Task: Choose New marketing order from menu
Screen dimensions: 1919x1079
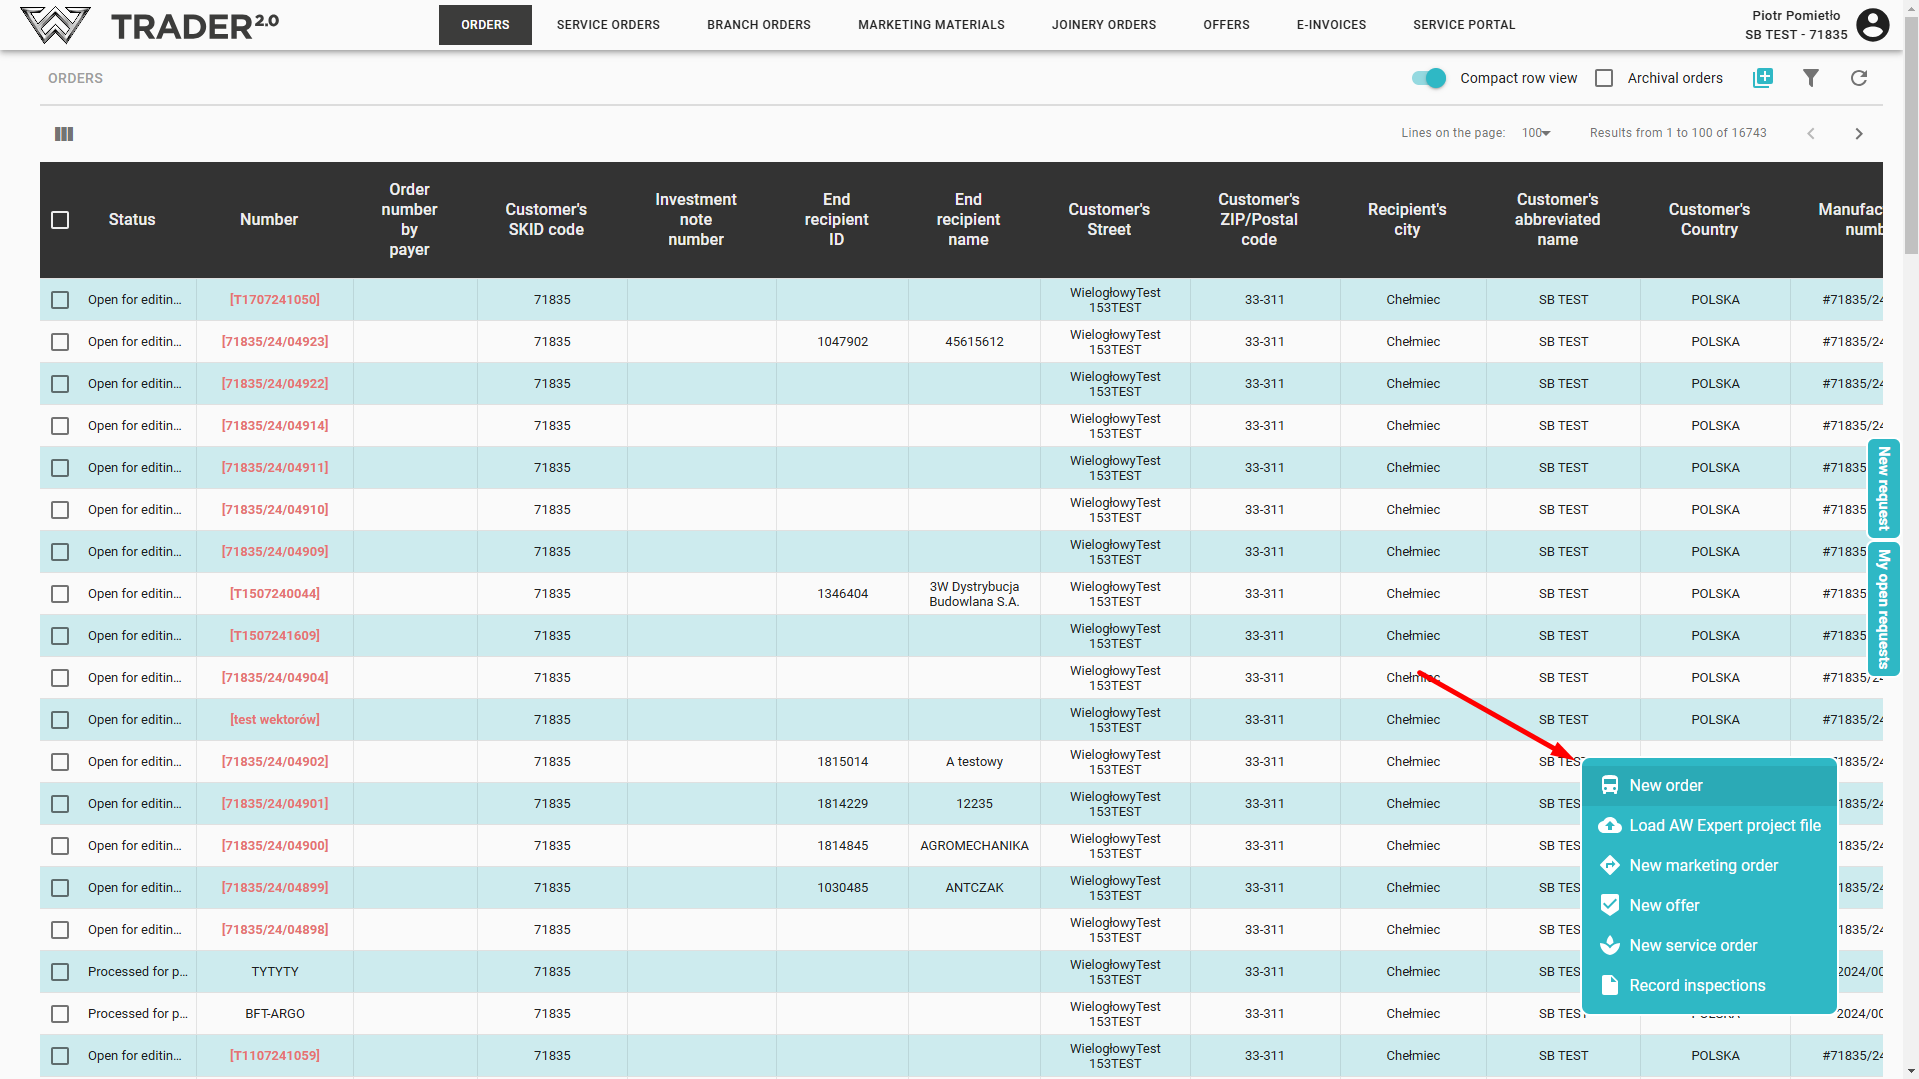Action: (1703, 866)
